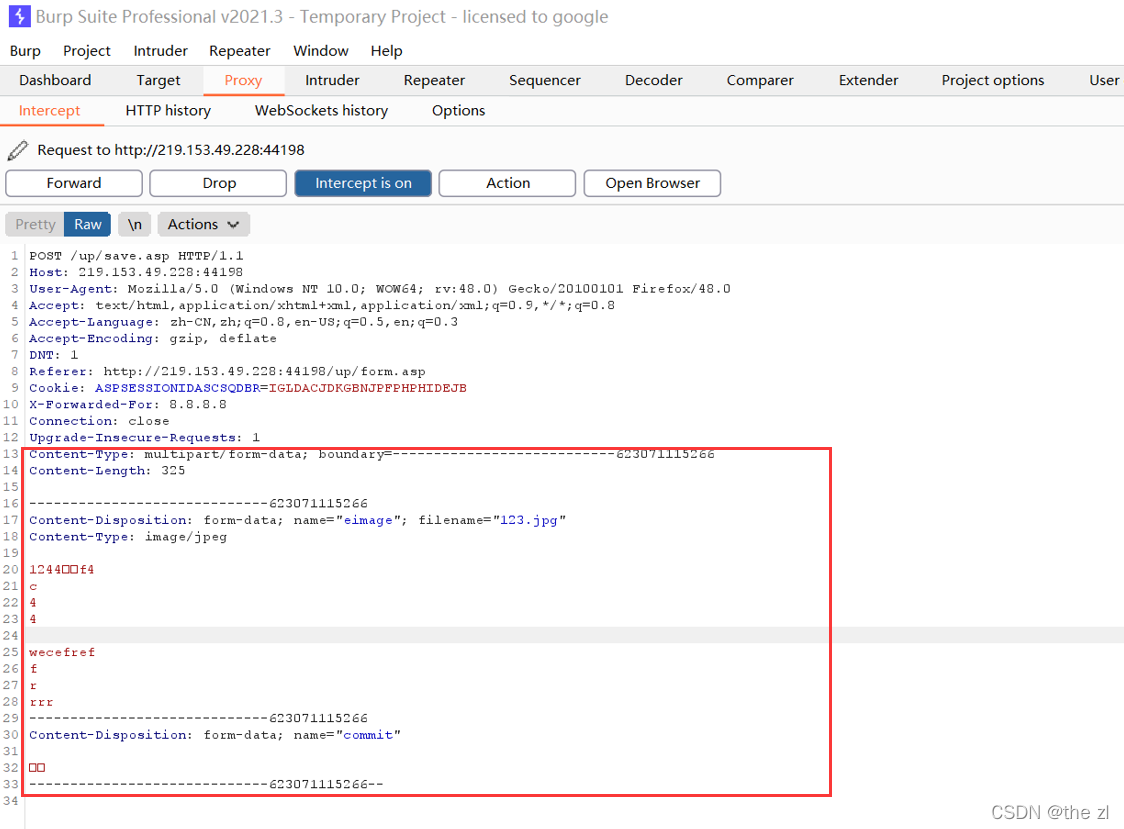
Task: Click the DNT: 1 header line
Action: pos(54,355)
